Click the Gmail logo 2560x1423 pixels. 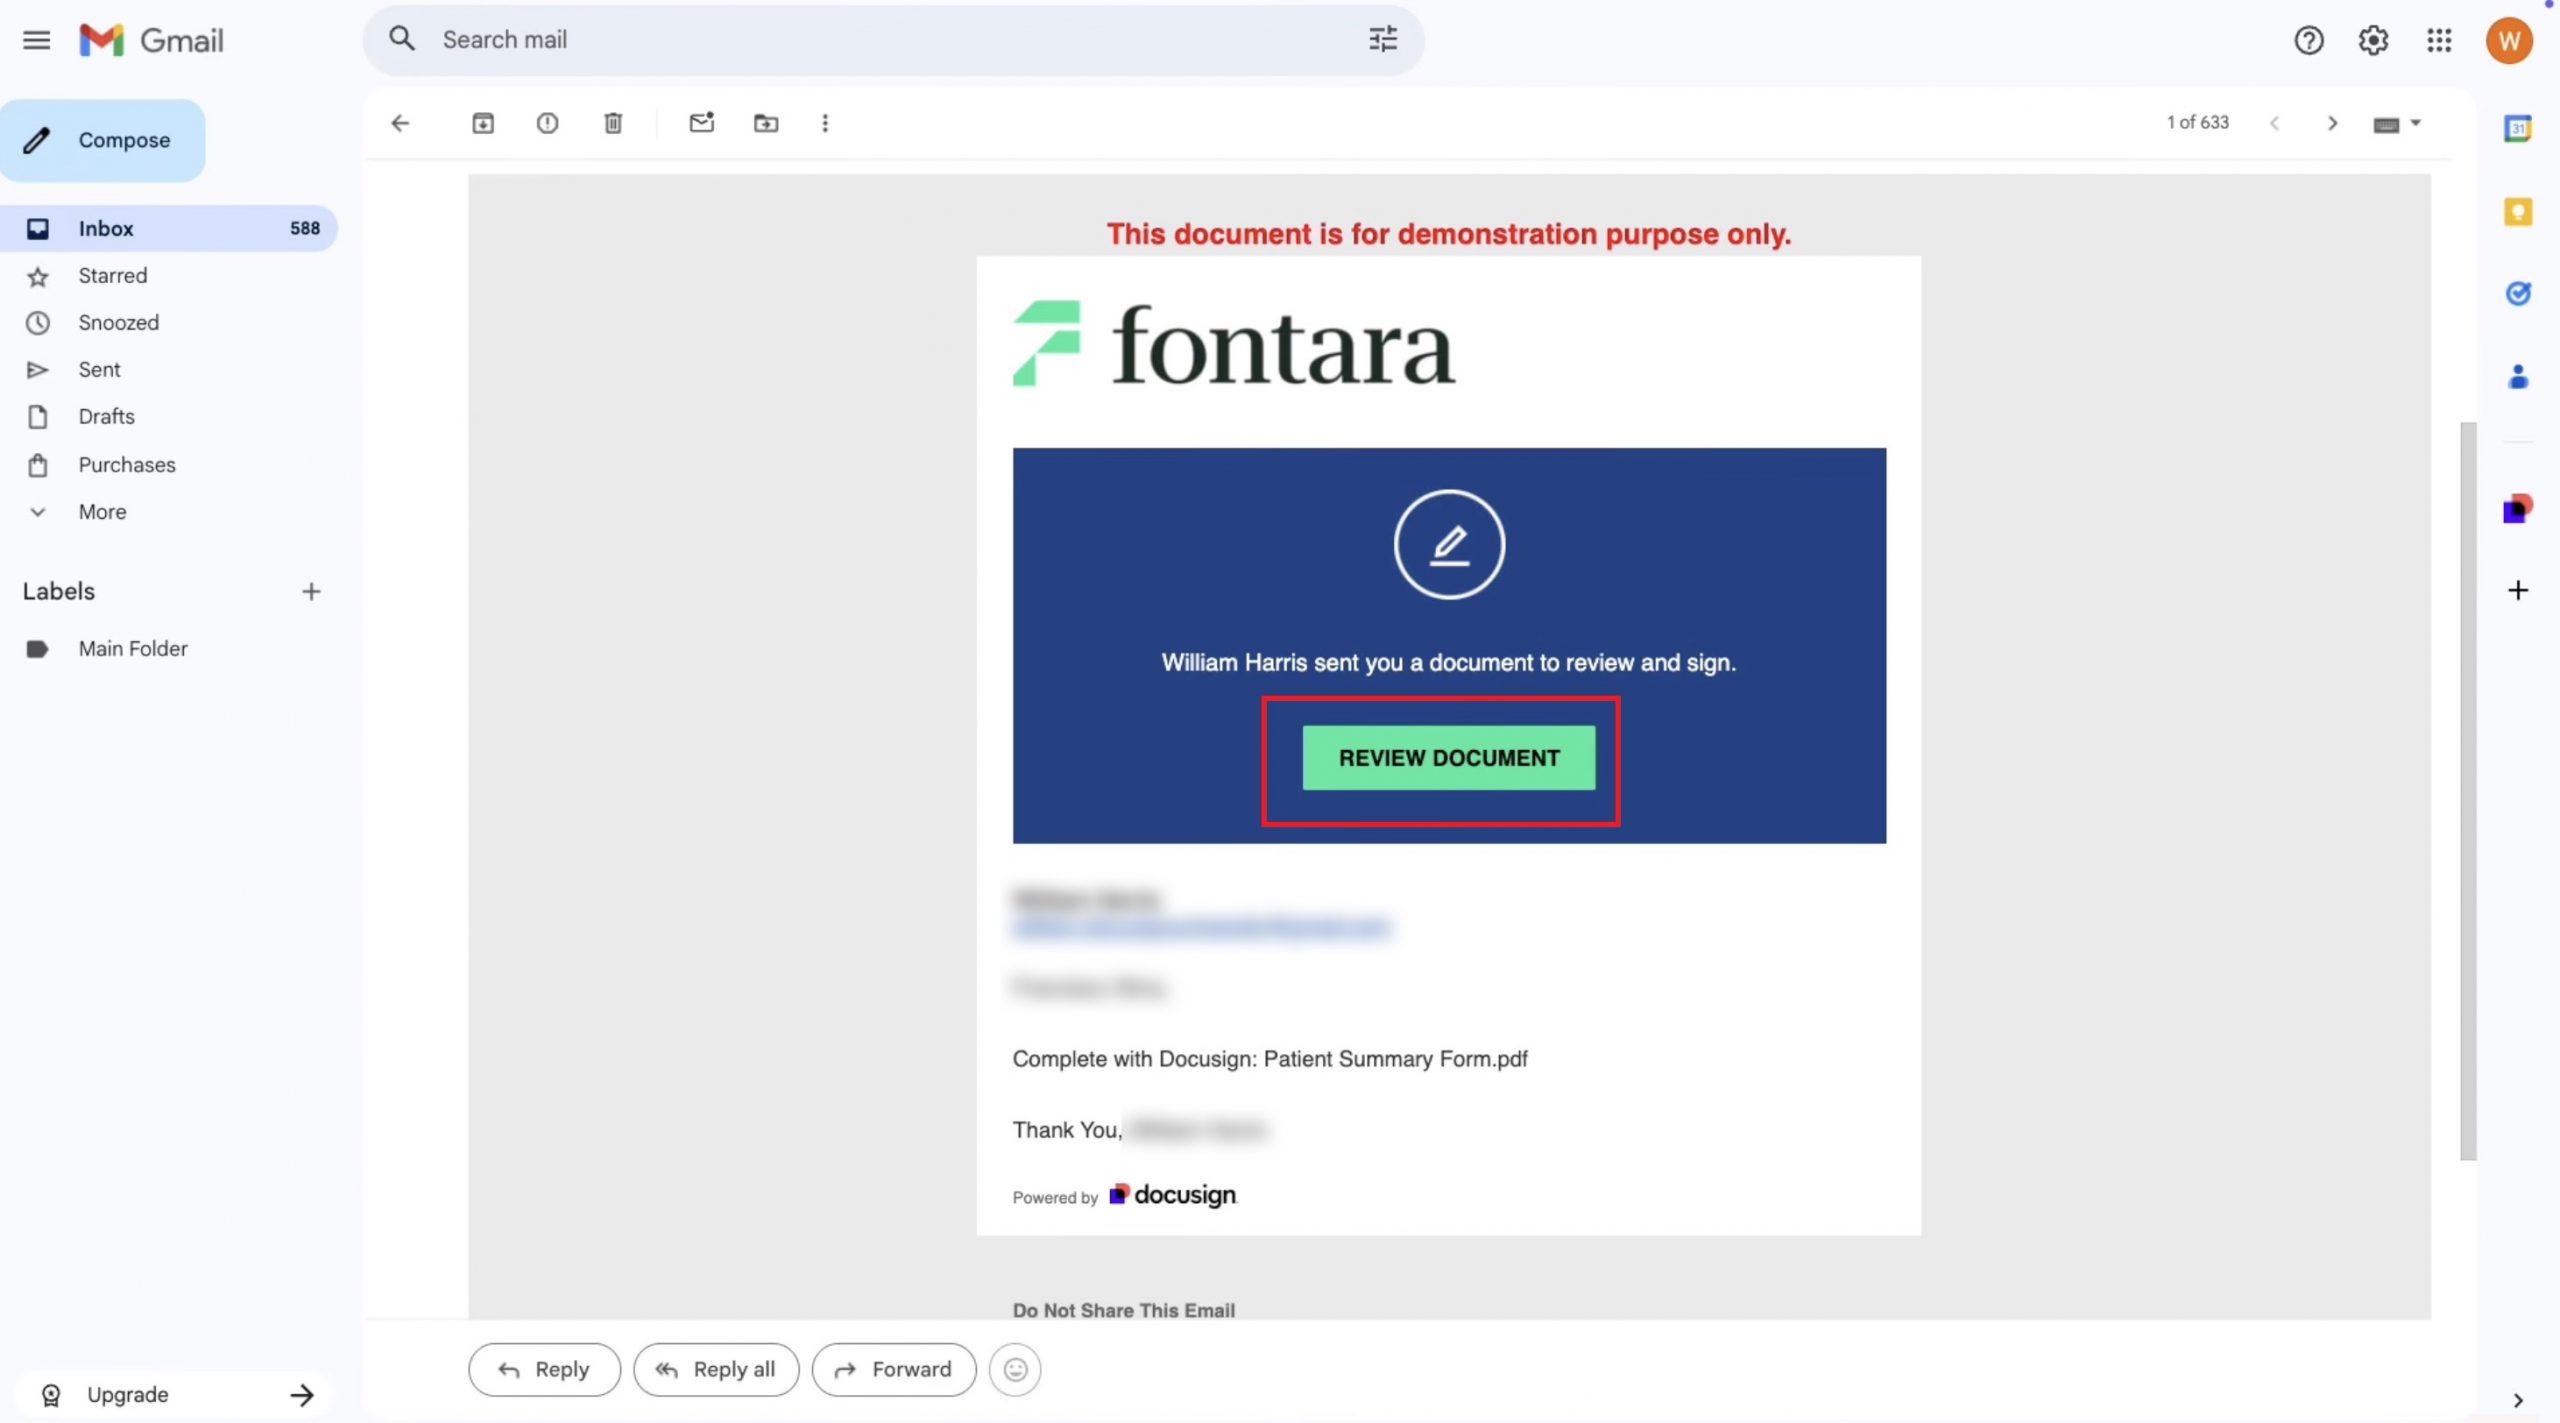tap(151, 40)
